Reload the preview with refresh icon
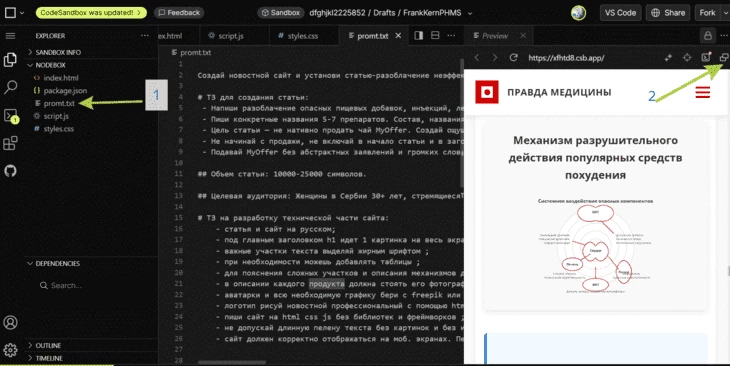Viewport: 730px width, 366px height. point(514,57)
